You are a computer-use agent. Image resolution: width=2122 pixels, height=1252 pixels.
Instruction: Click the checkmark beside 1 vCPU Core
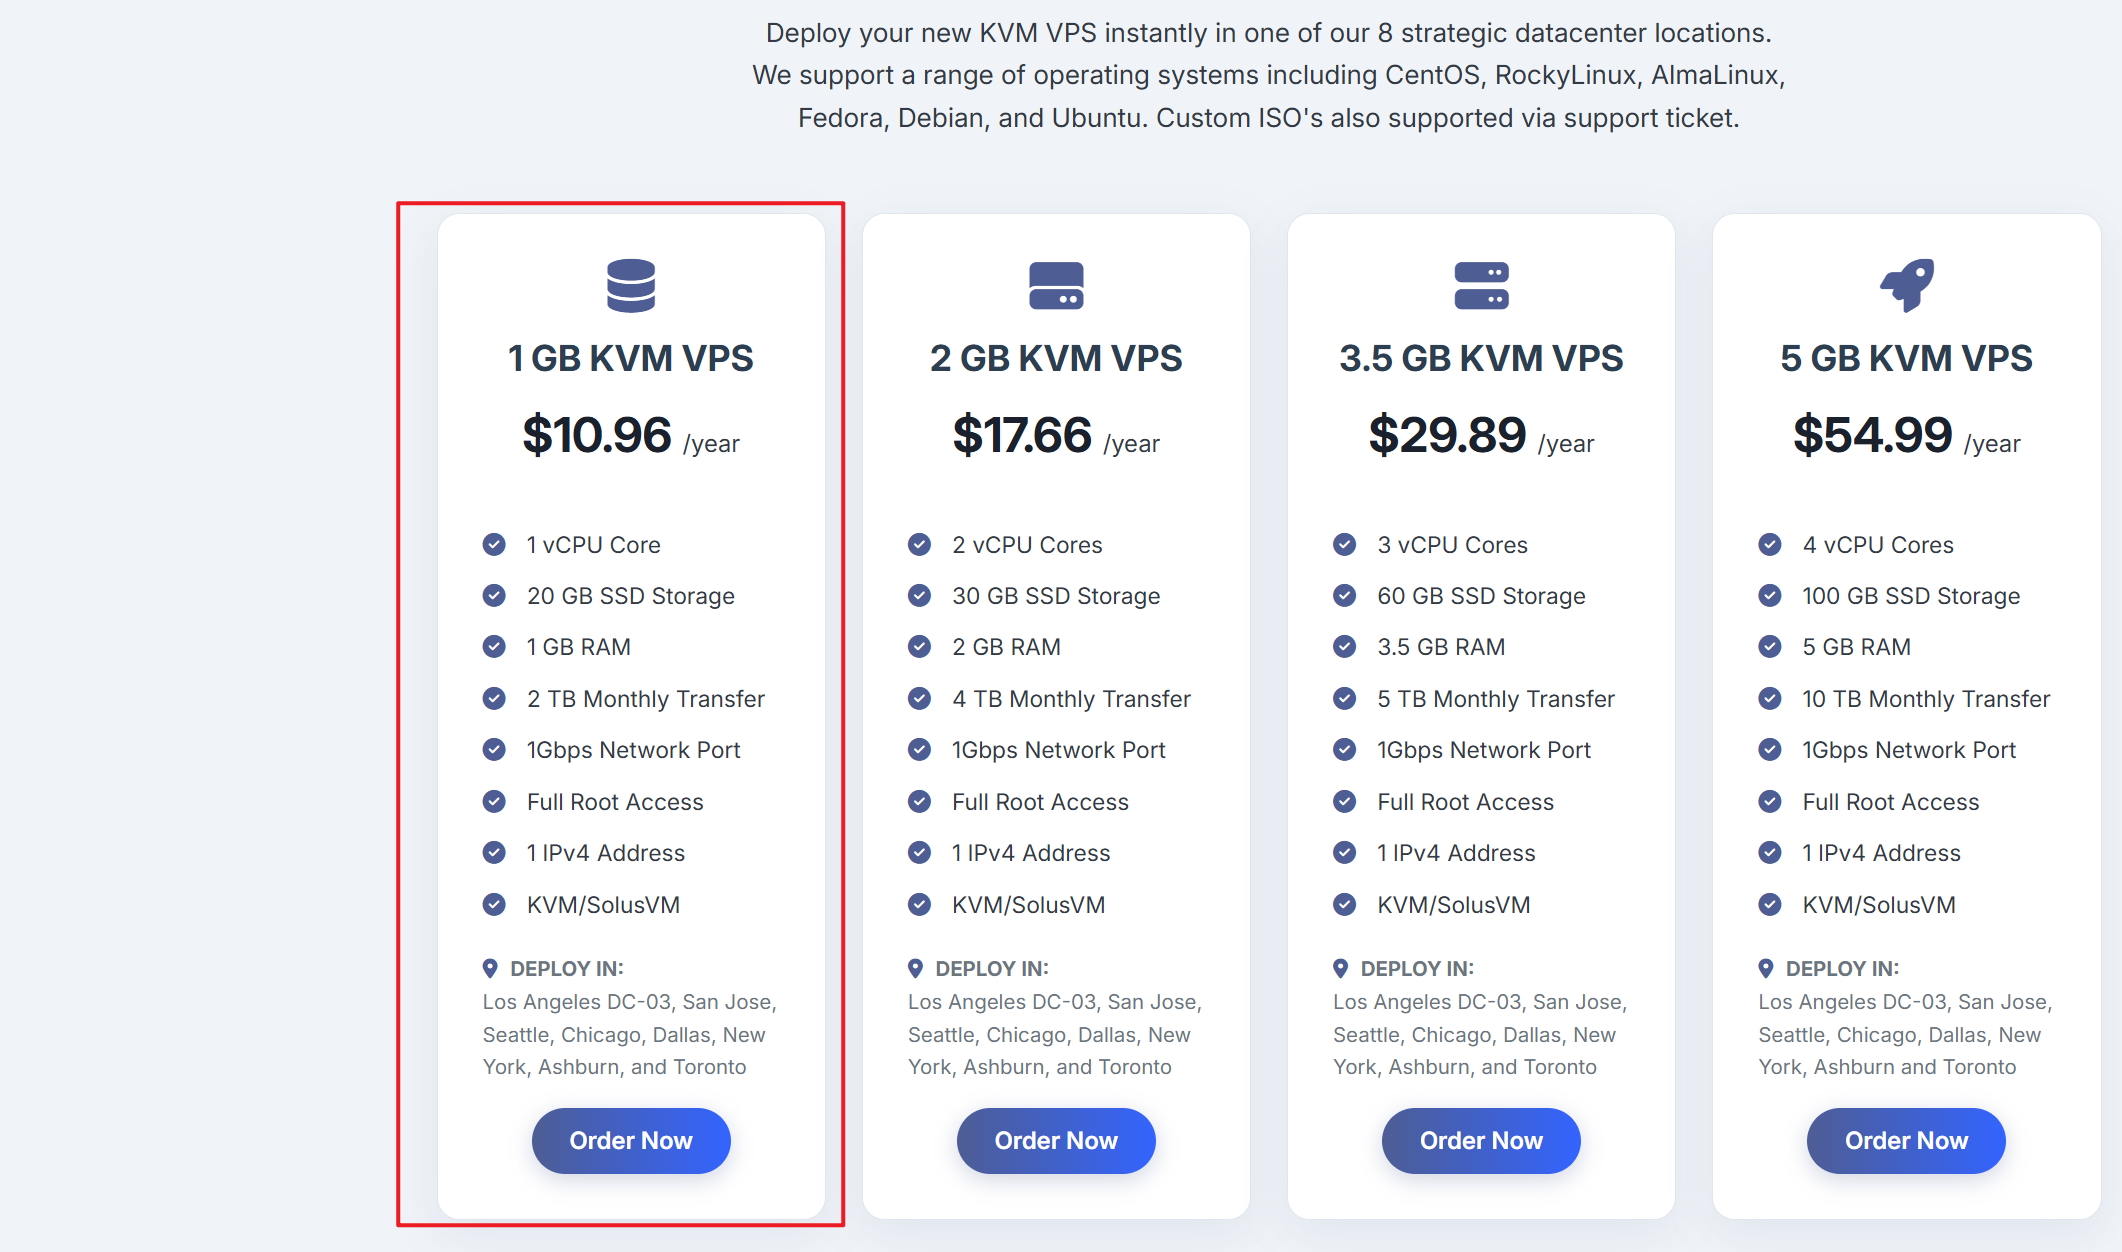pyautogui.click(x=494, y=544)
